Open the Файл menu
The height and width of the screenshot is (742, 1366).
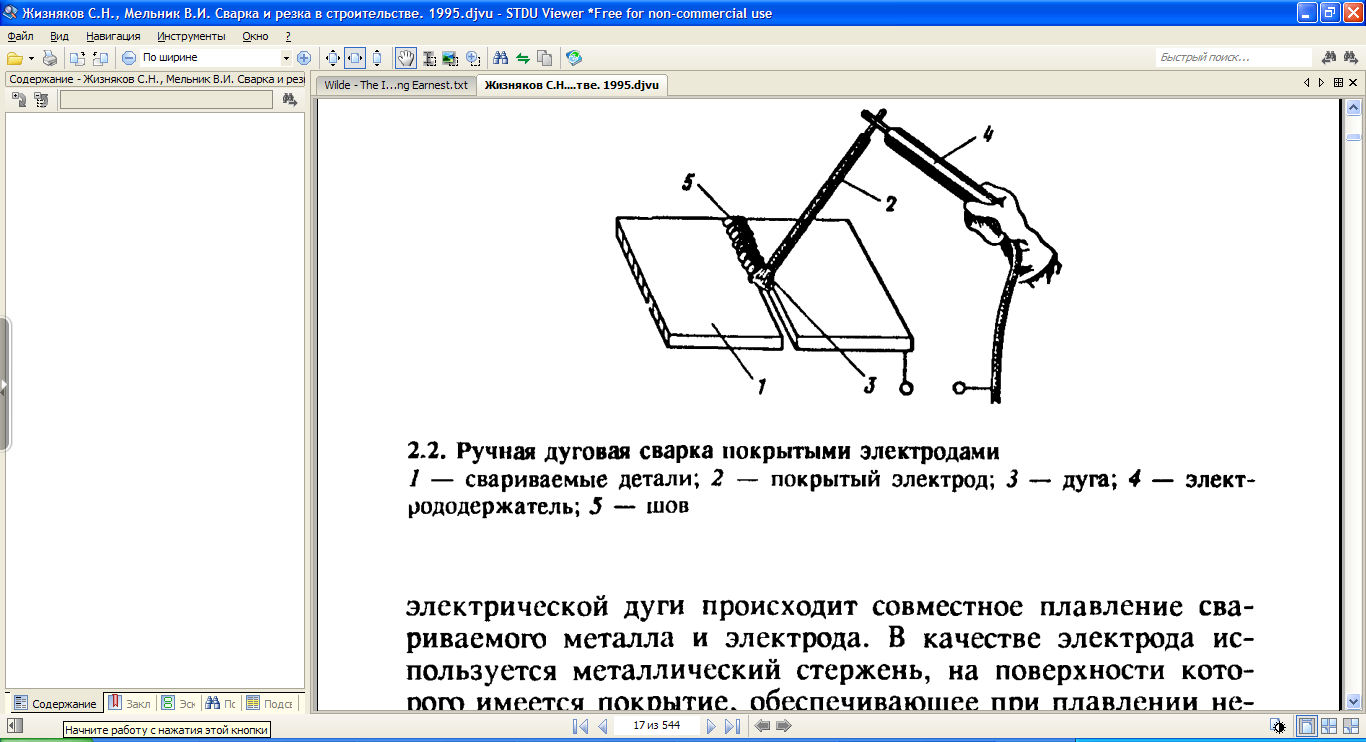(20, 36)
